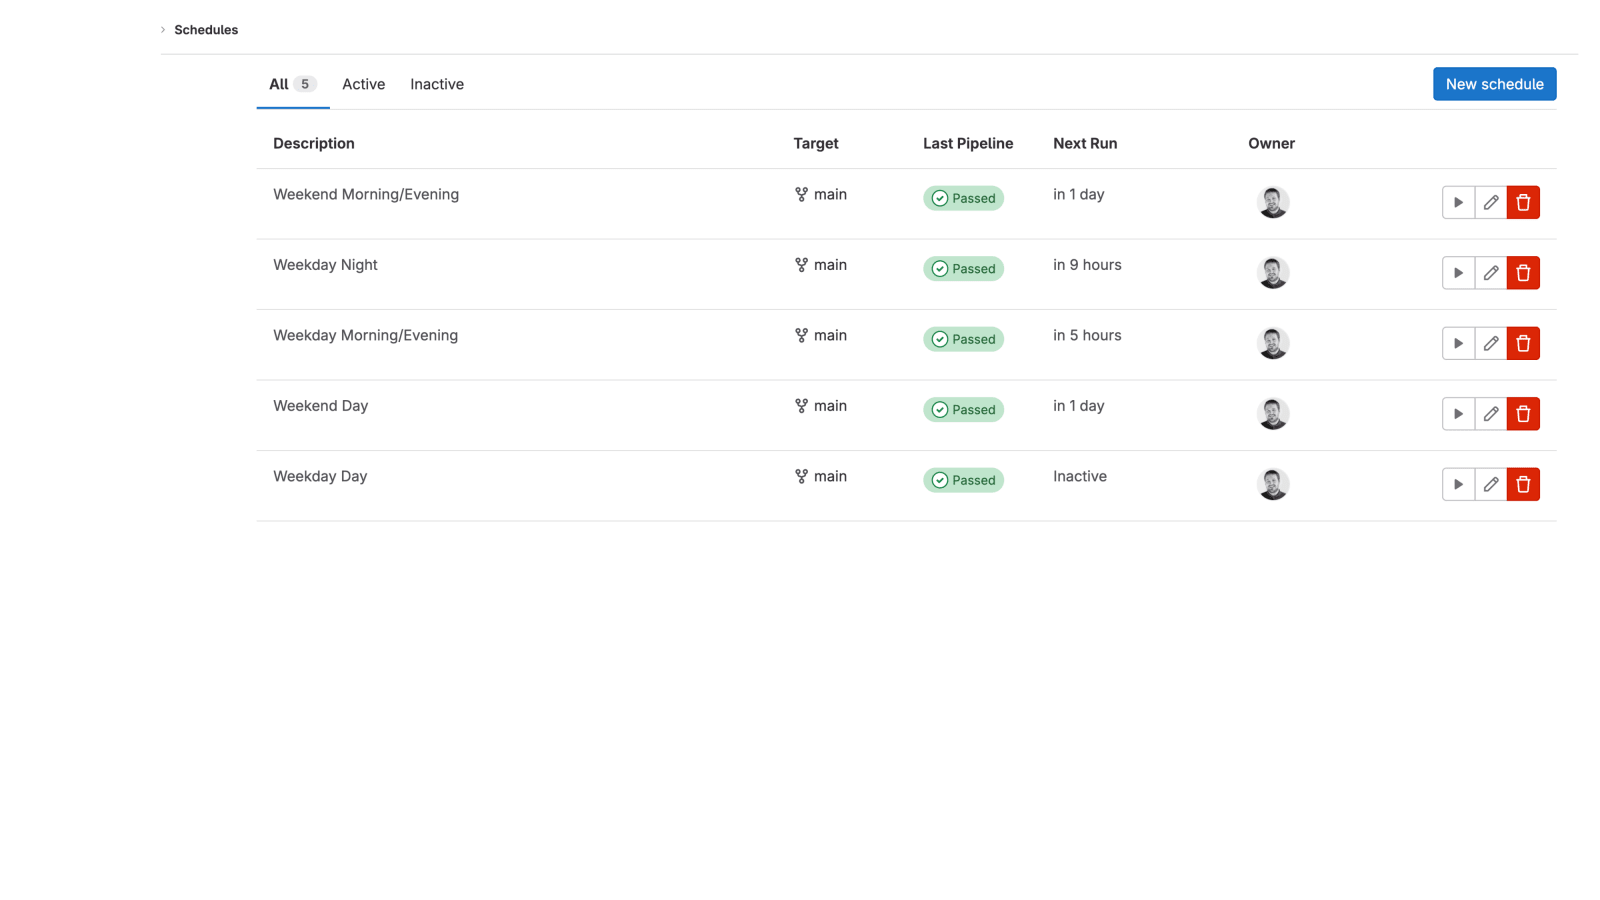Open main branch link for Weekday Morning/Evening
The image size is (1600, 900).
[830, 336]
